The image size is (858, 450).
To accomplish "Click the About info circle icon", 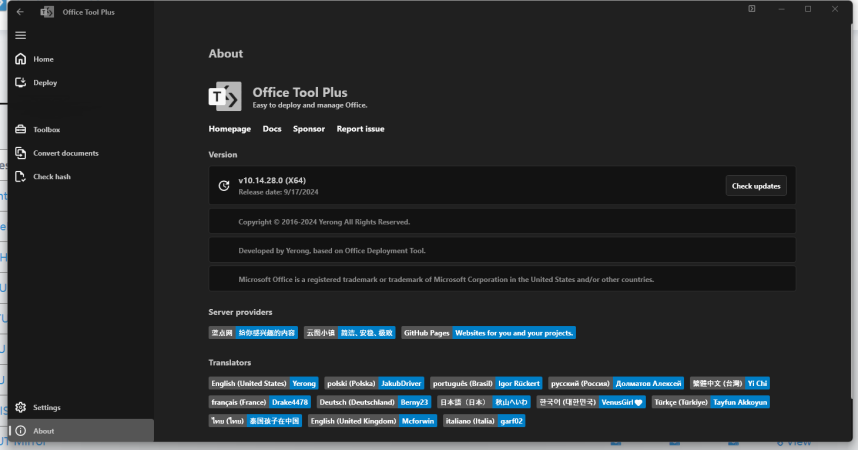I will point(21,431).
